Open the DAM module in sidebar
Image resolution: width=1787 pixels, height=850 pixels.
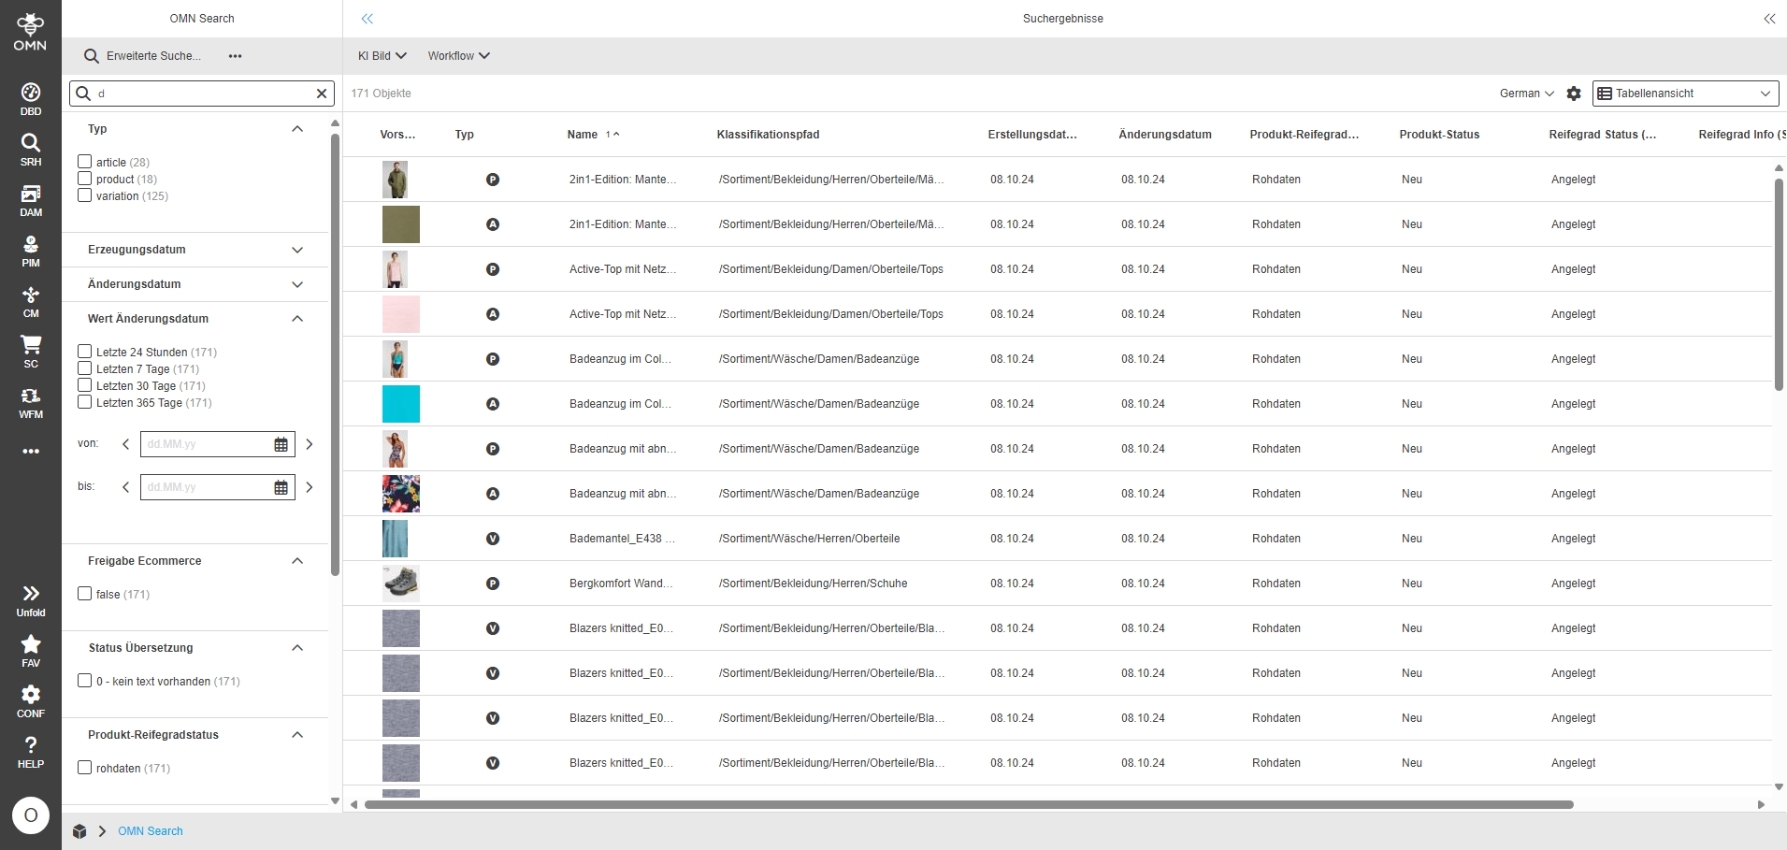30,199
